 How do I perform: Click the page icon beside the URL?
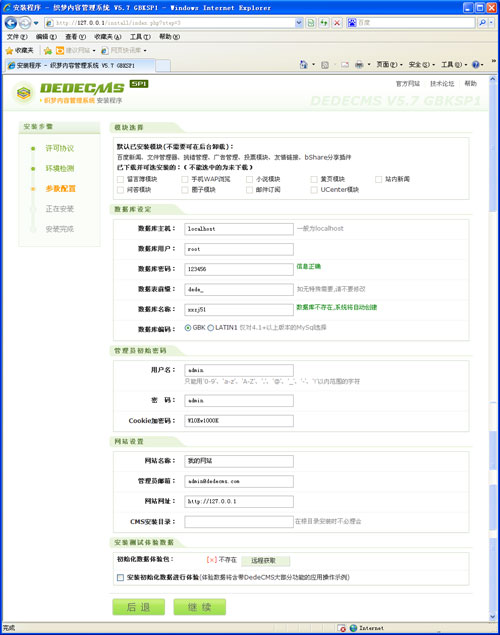(x=49, y=23)
